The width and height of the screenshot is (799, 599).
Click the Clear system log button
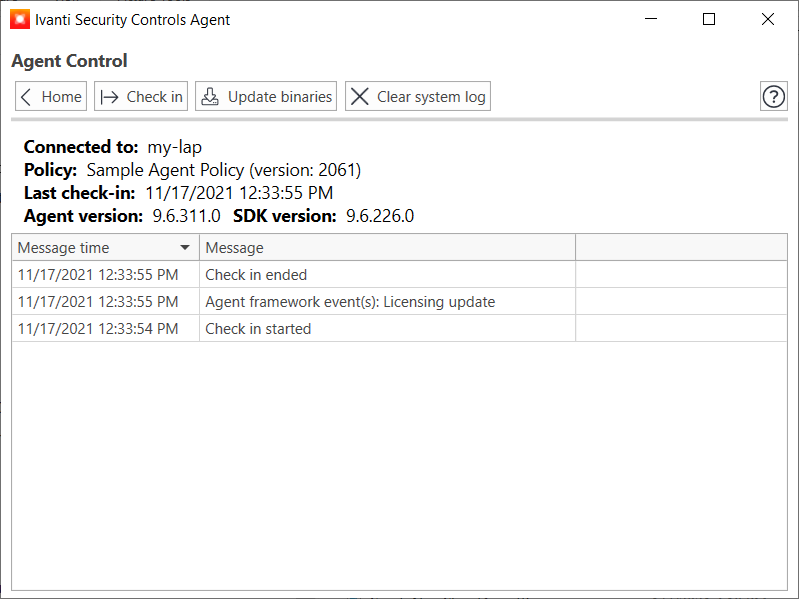[x=418, y=96]
